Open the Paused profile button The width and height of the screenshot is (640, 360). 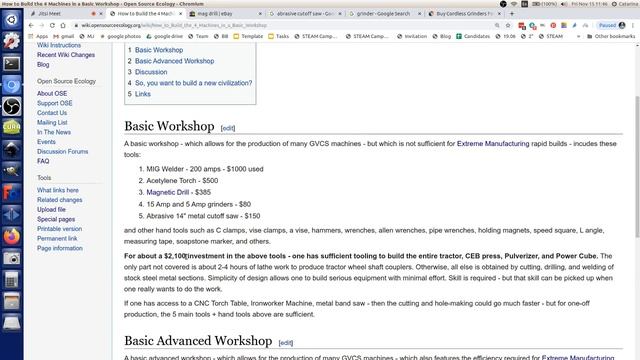[612, 25]
